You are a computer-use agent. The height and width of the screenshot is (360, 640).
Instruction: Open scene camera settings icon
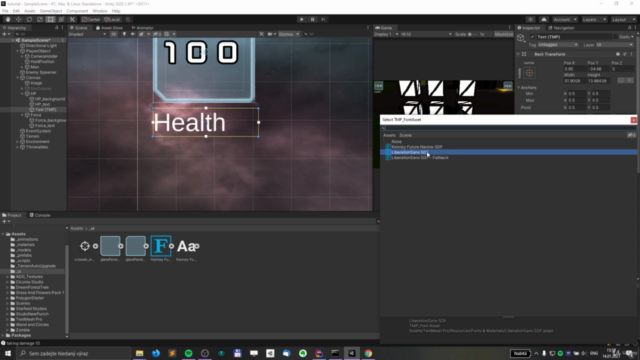[x=271, y=34]
